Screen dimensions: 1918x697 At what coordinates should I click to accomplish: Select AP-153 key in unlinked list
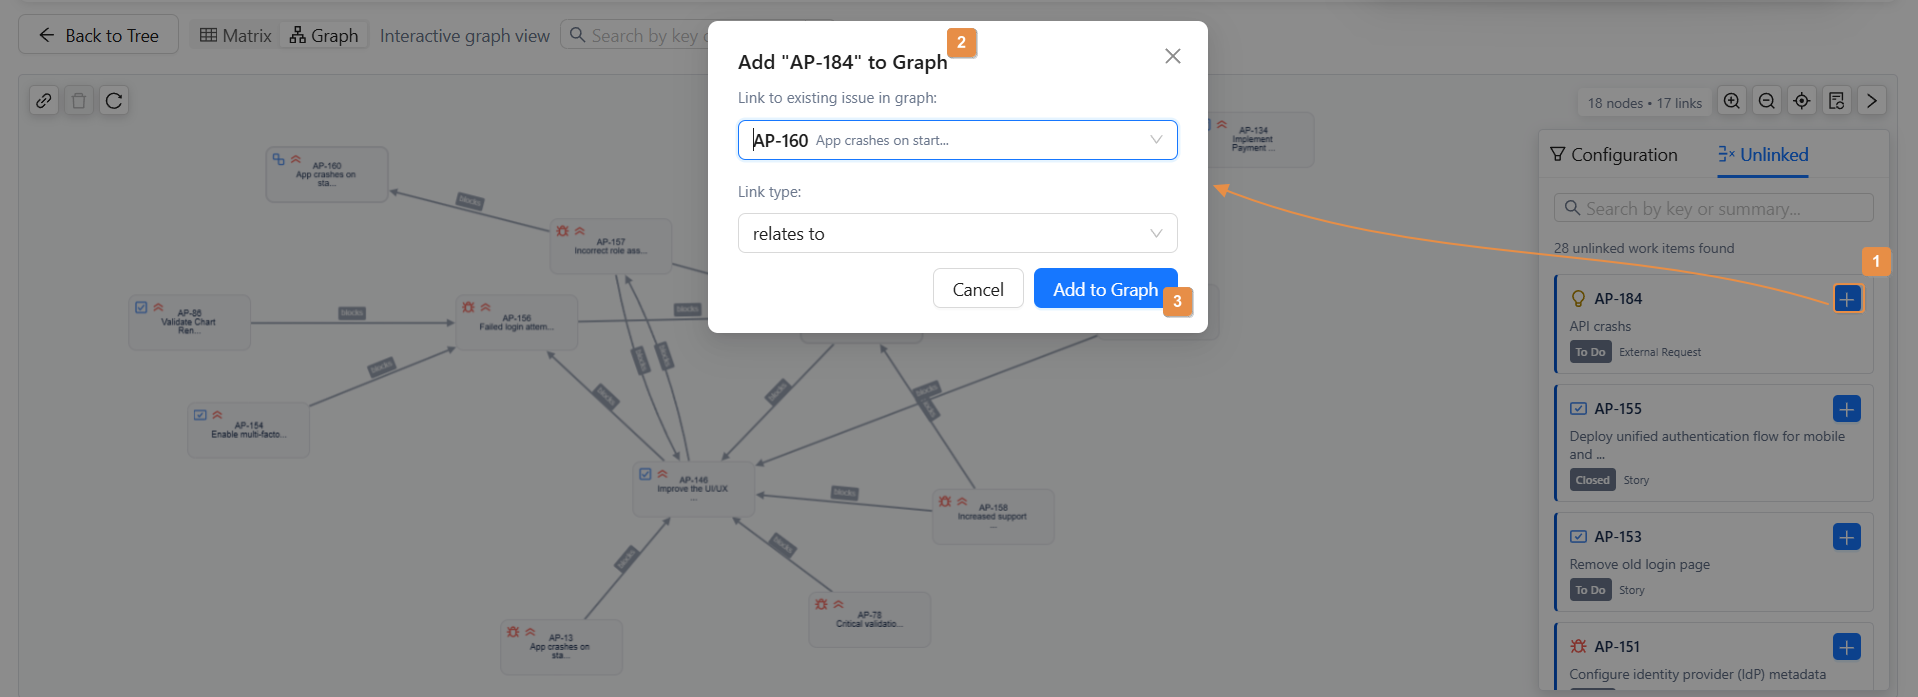pos(1618,537)
